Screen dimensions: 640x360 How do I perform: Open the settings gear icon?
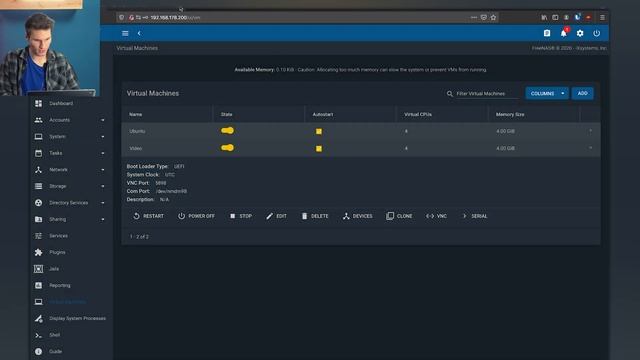[580, 33]
